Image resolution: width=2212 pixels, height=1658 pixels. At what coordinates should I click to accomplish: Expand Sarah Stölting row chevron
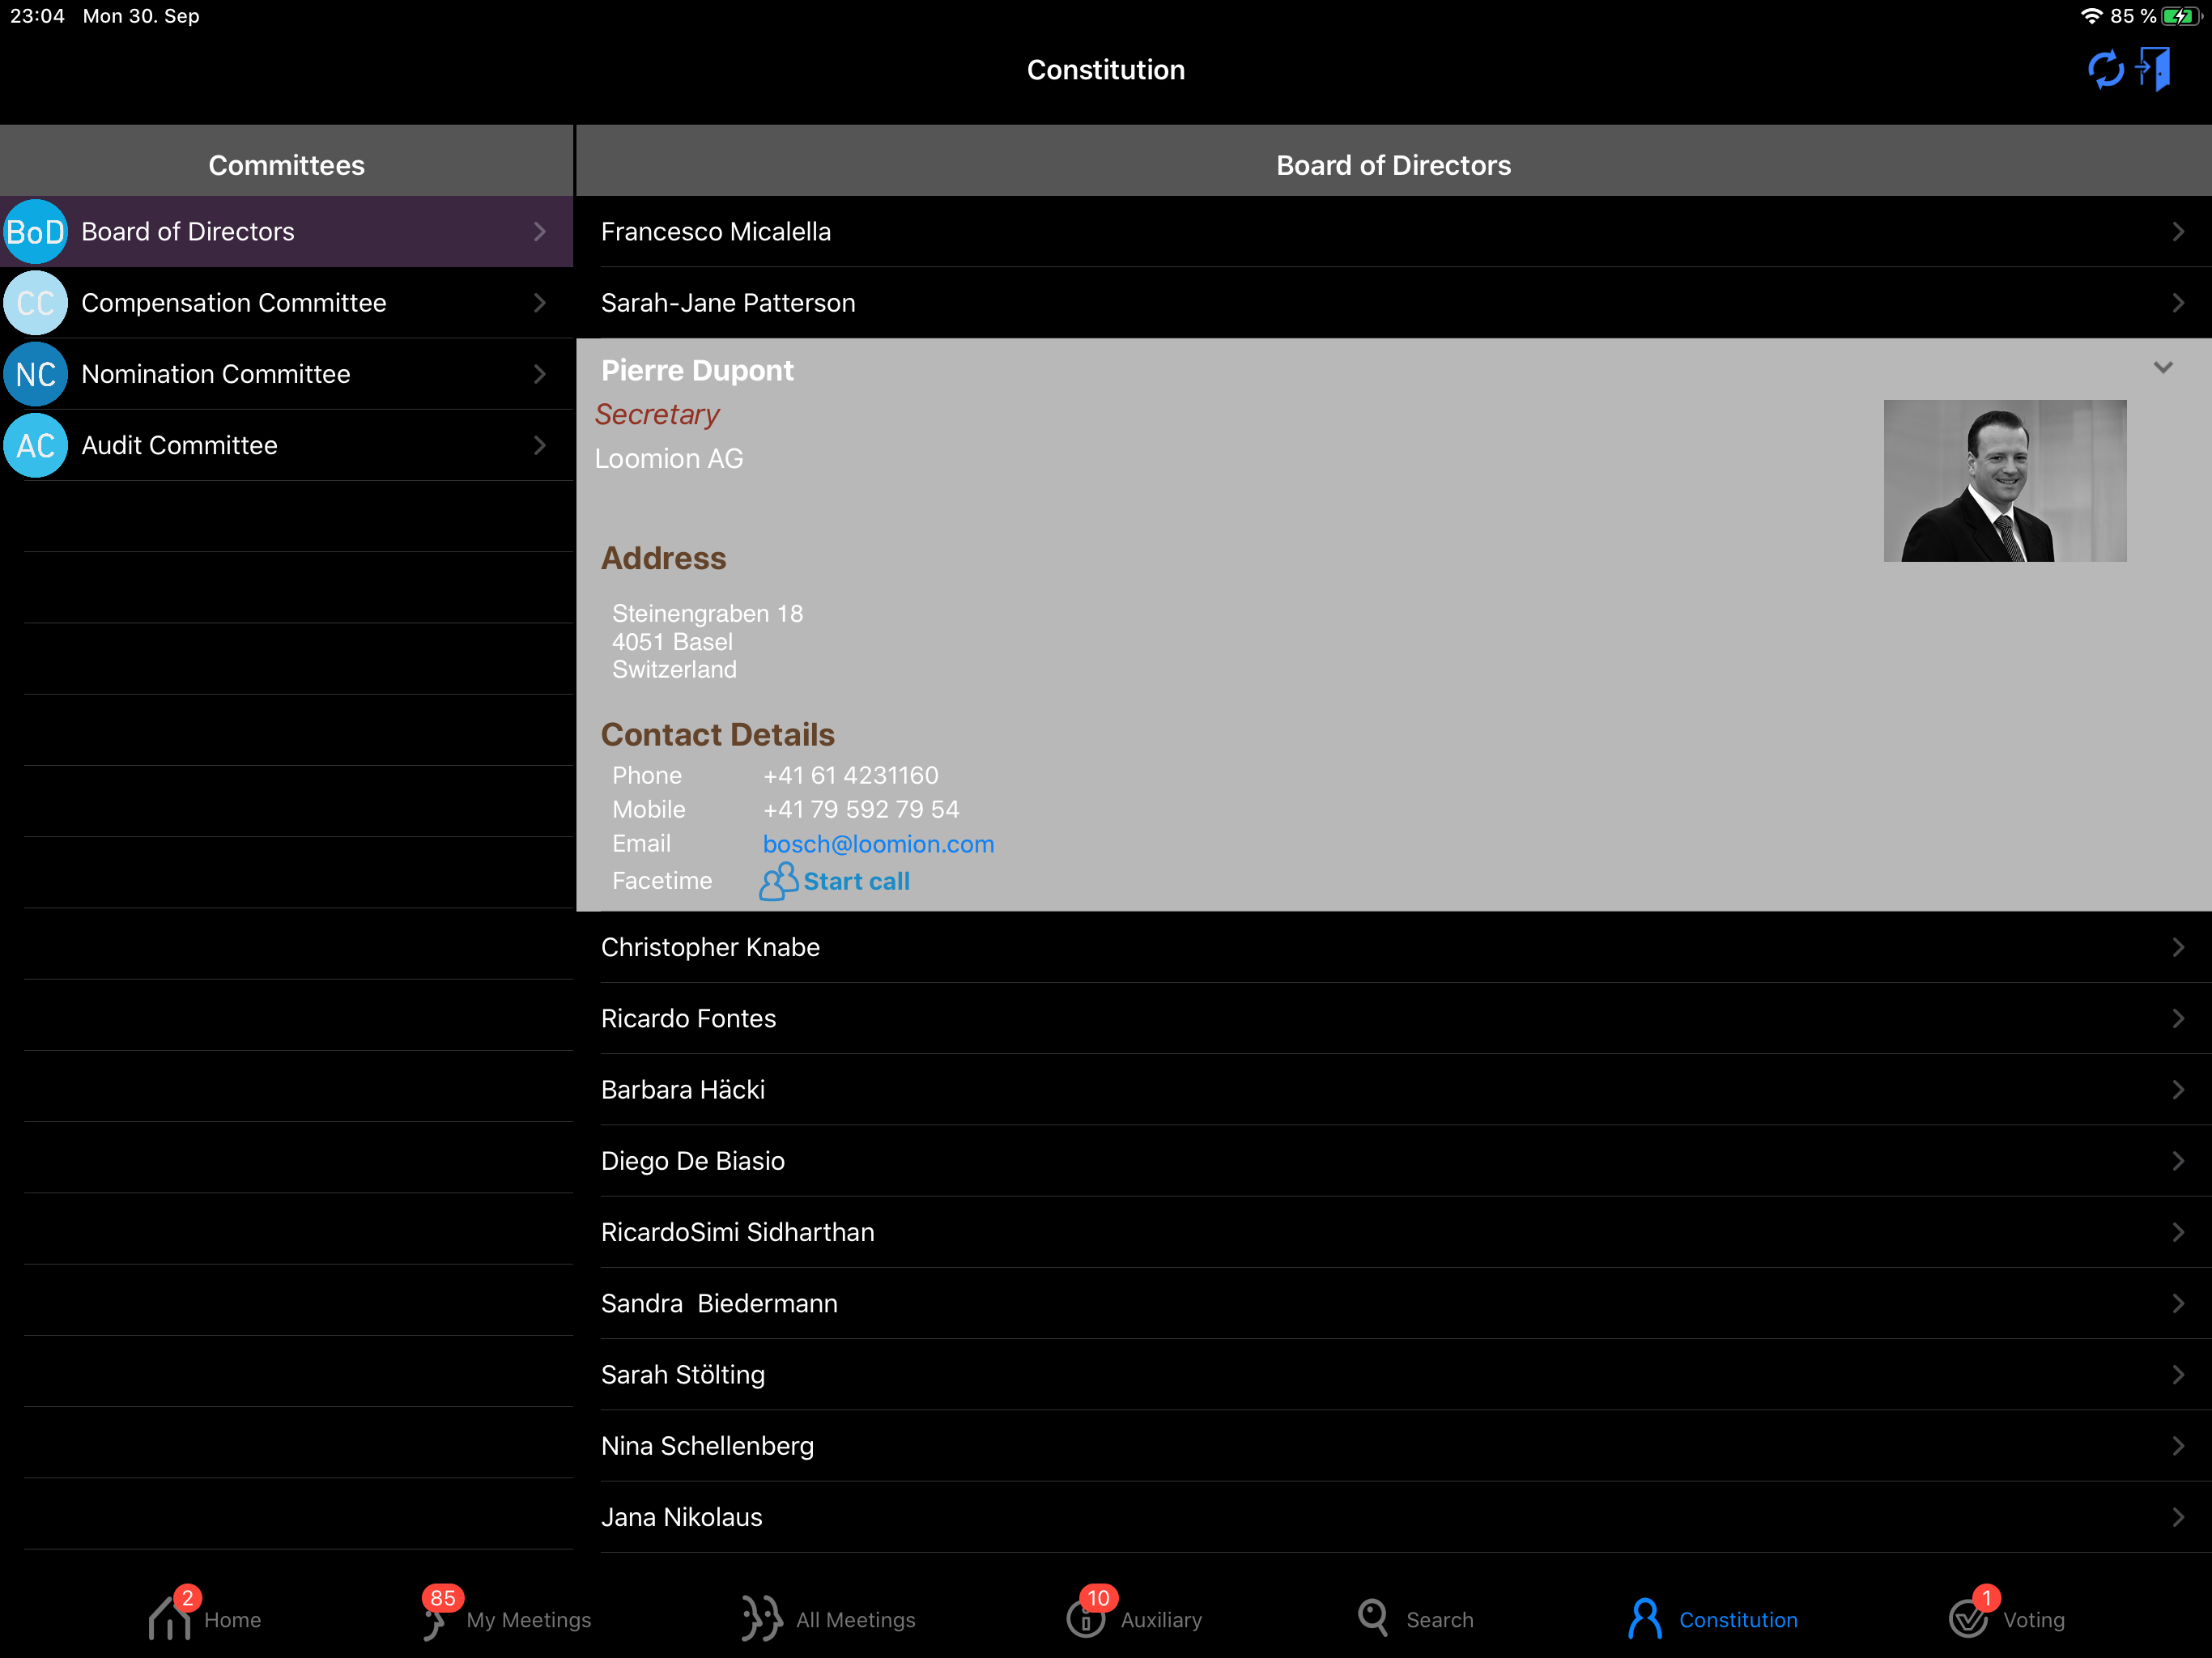click(x=2178, y=1375)
